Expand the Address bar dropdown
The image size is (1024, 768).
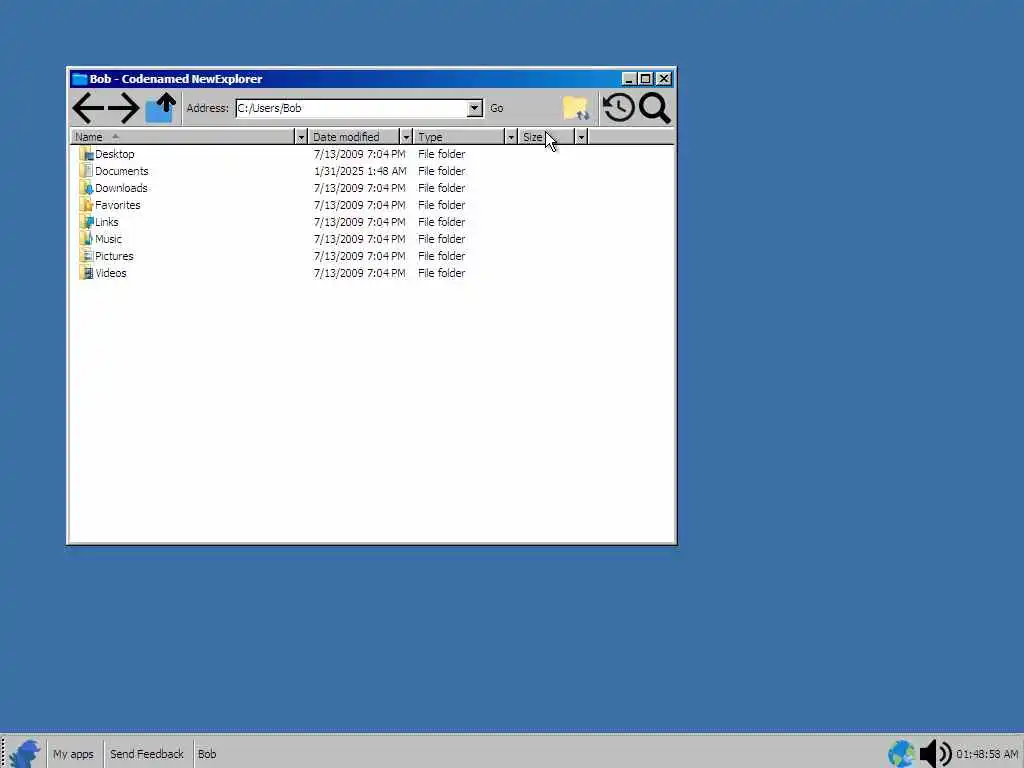point(475,108)
